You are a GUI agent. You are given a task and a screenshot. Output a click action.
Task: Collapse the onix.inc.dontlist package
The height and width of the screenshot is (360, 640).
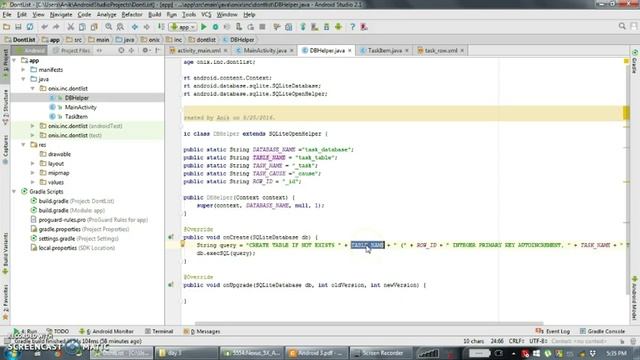pos(33,89)
